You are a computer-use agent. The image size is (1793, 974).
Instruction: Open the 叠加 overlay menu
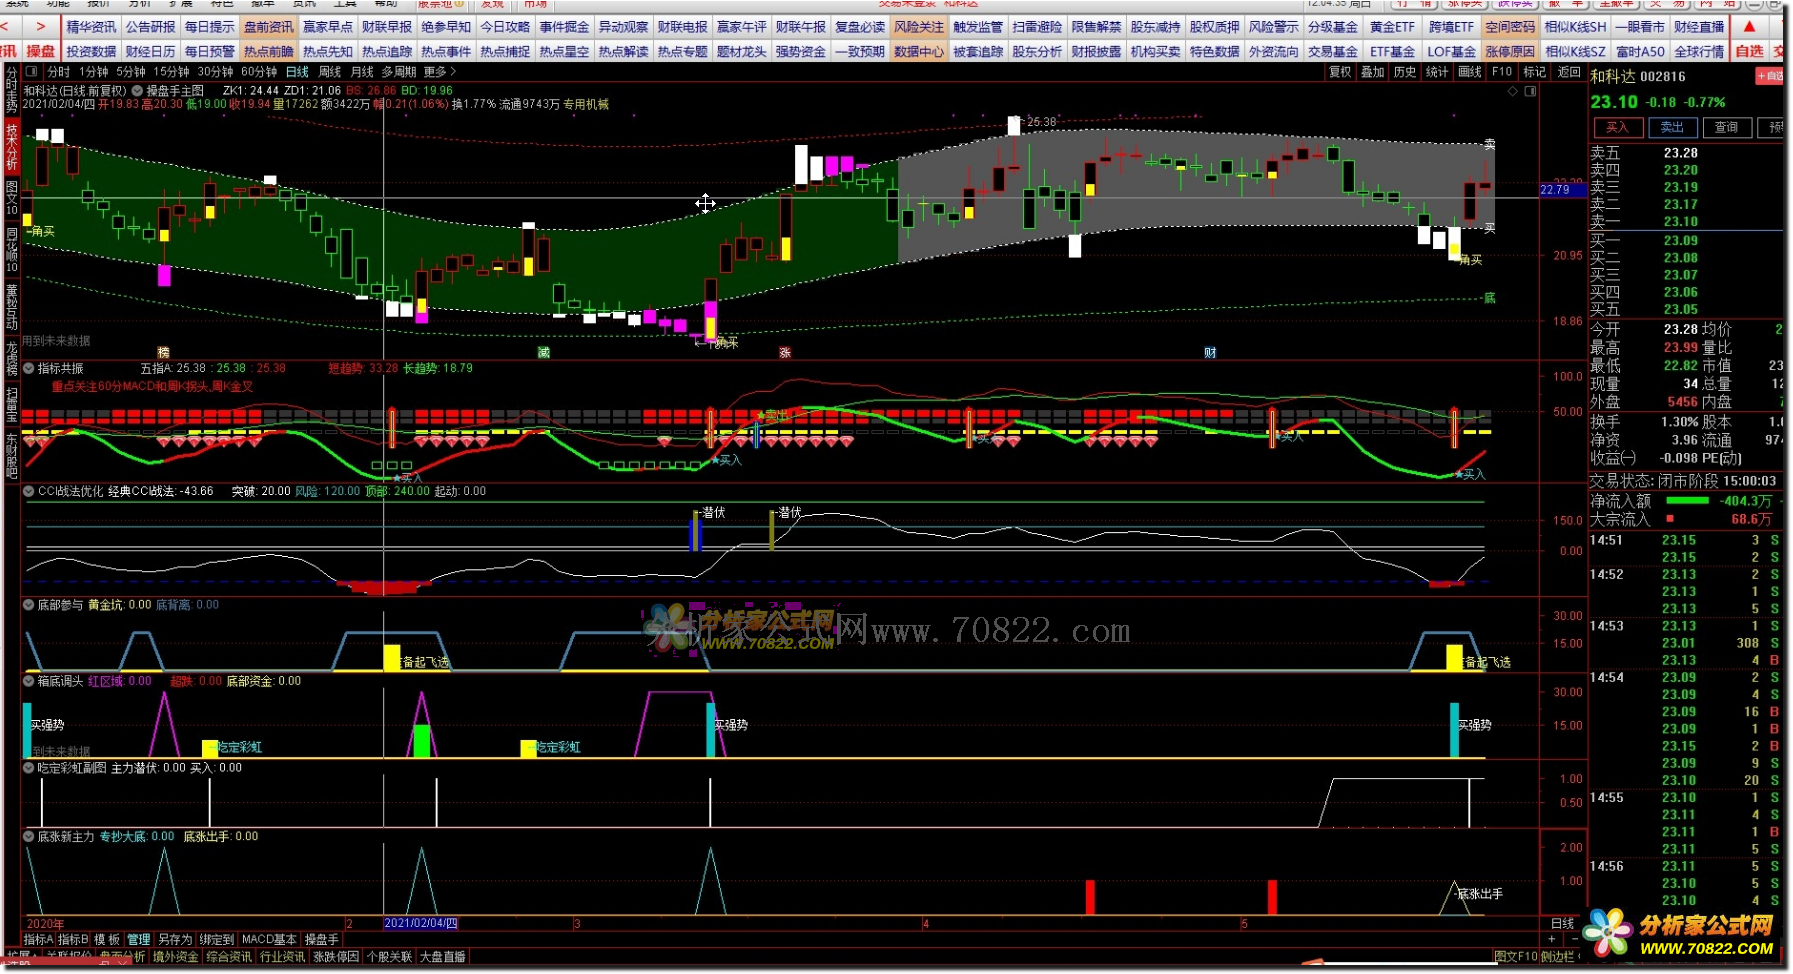pos(1373,72)
